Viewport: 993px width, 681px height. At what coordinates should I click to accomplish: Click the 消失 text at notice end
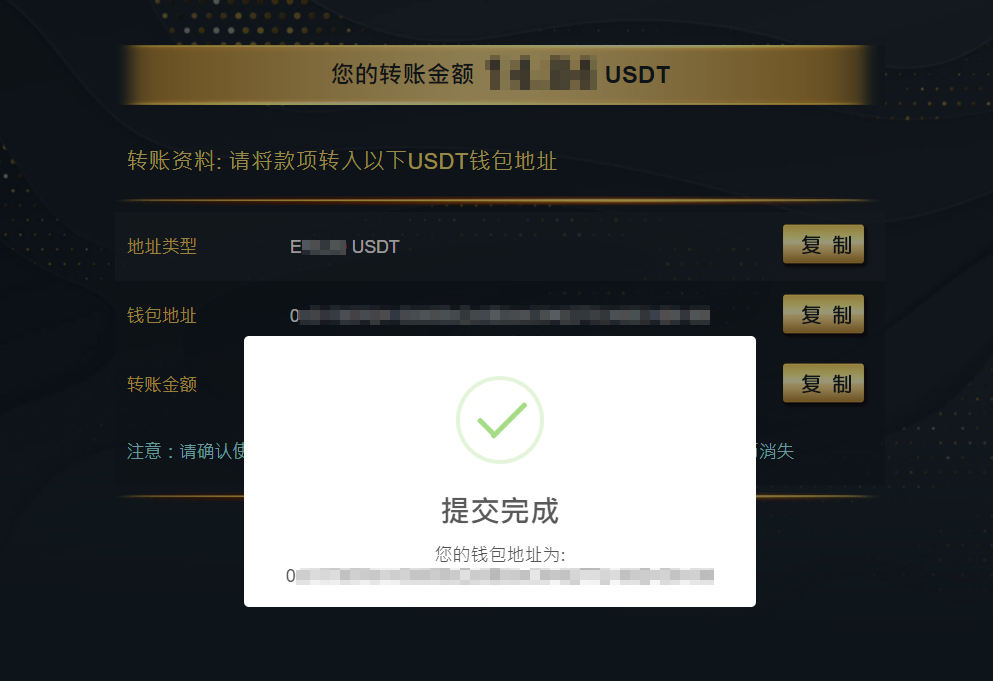[x=775, y=451]
